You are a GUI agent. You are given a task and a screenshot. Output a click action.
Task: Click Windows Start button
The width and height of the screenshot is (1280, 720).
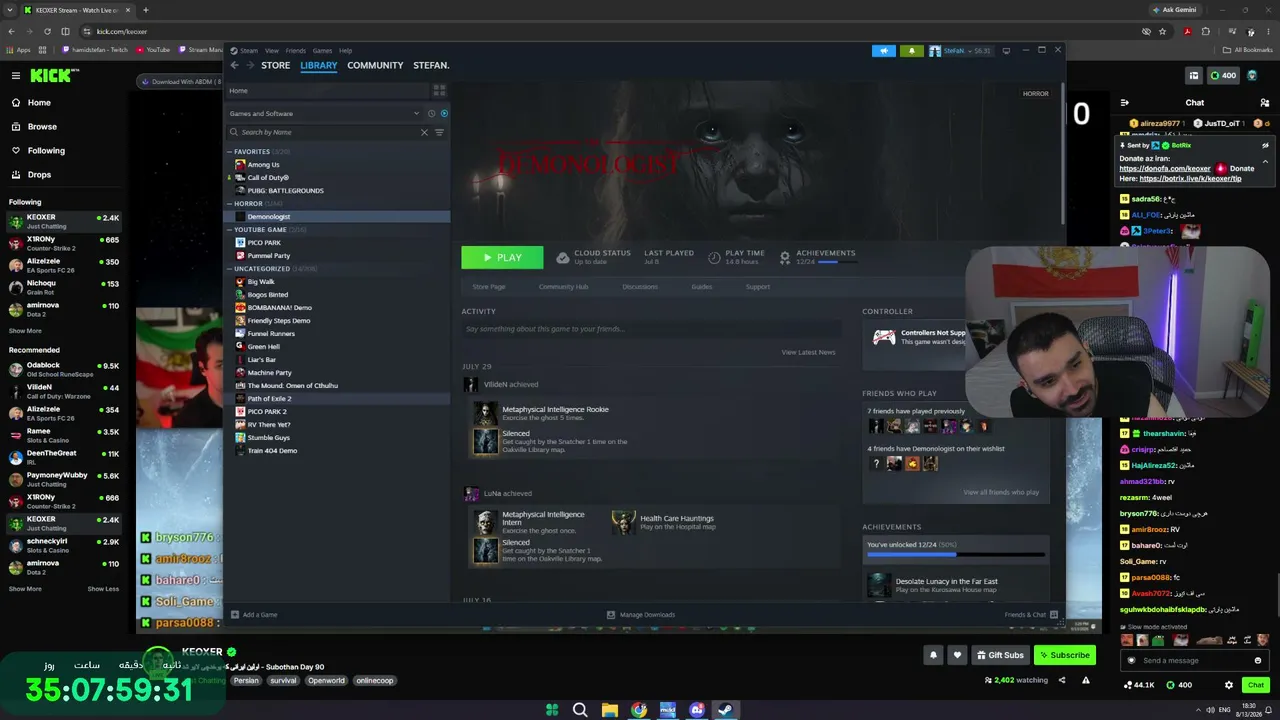tap(551, 710)
